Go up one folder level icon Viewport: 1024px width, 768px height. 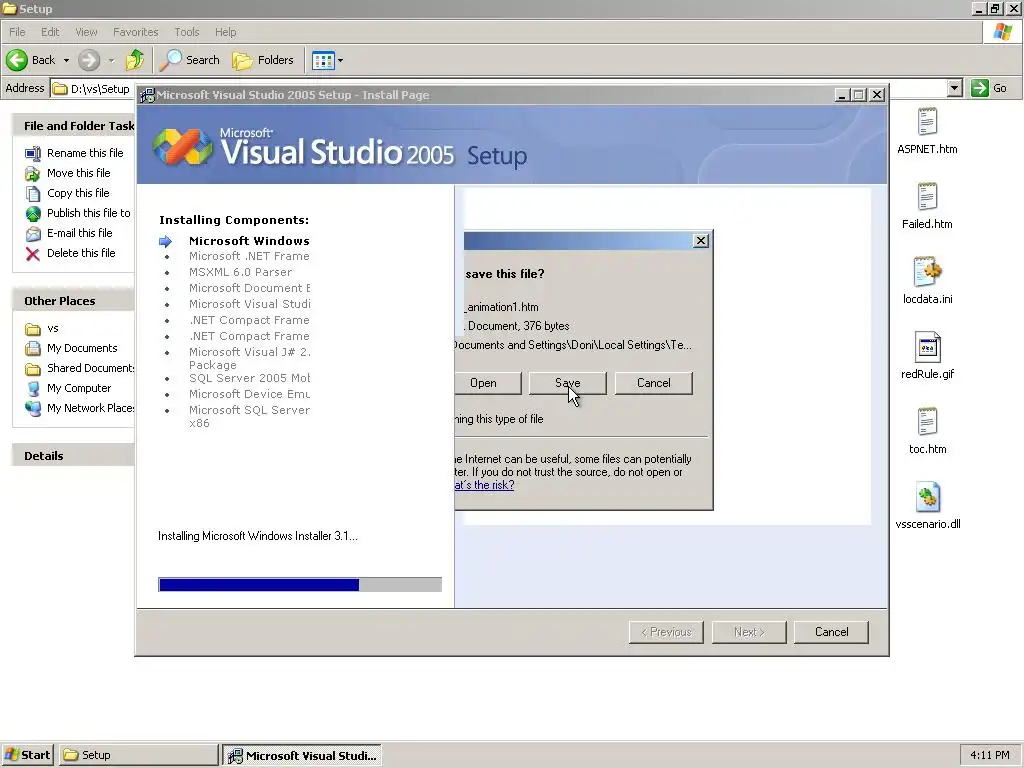click(x=135, y=60)
